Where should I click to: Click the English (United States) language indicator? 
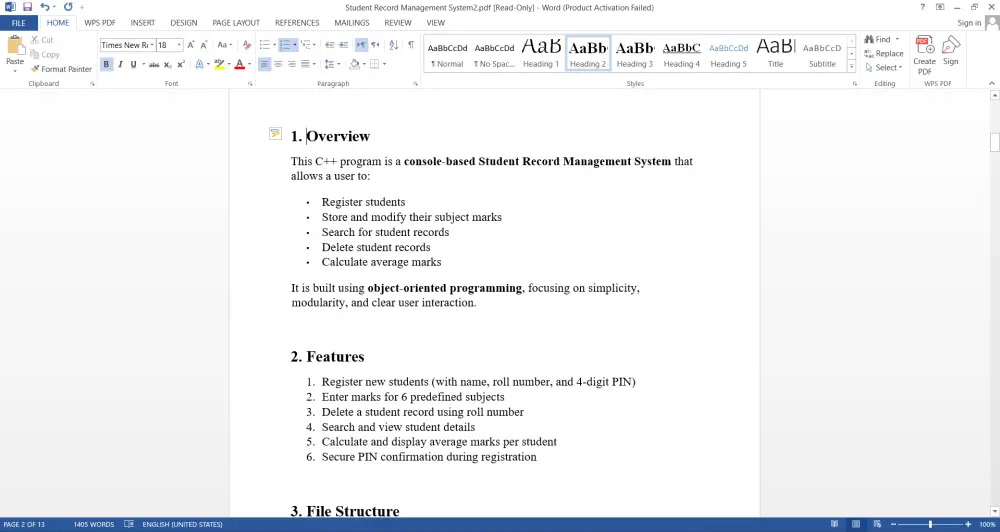click(x=182, y=524)
